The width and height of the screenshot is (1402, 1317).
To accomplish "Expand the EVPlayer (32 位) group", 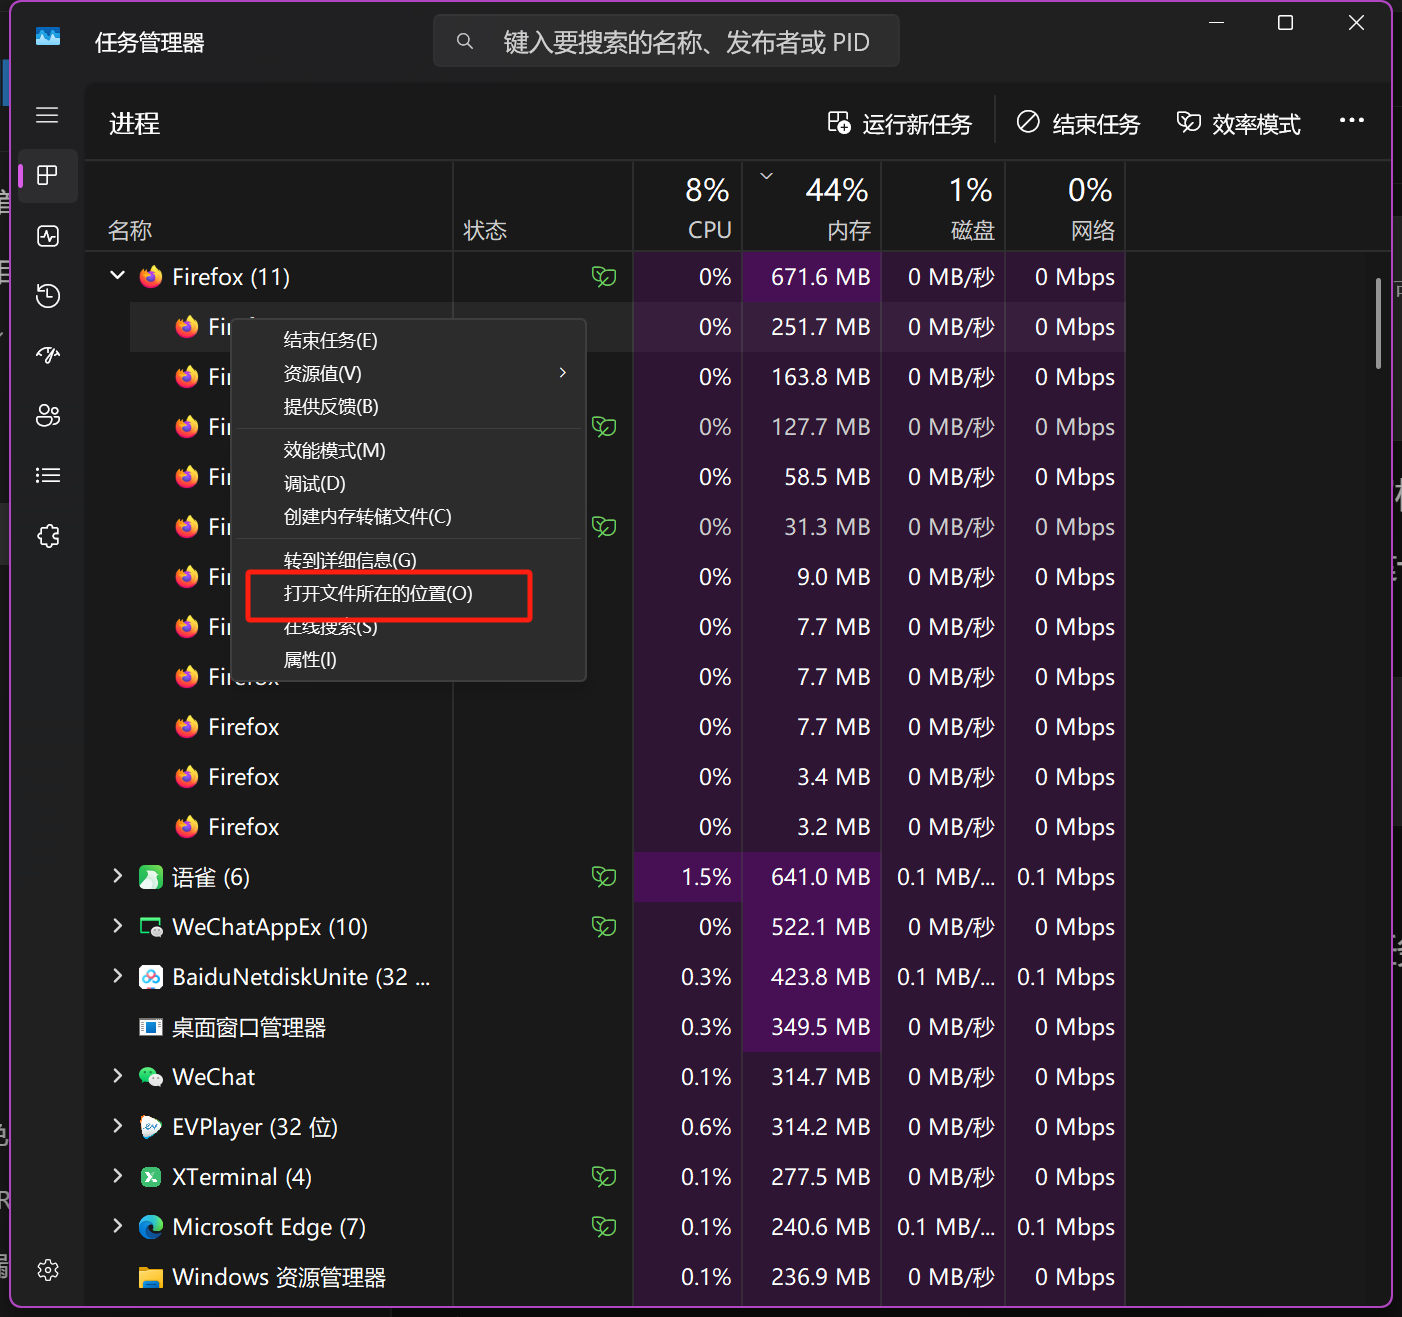I will tap(118, 1126).
